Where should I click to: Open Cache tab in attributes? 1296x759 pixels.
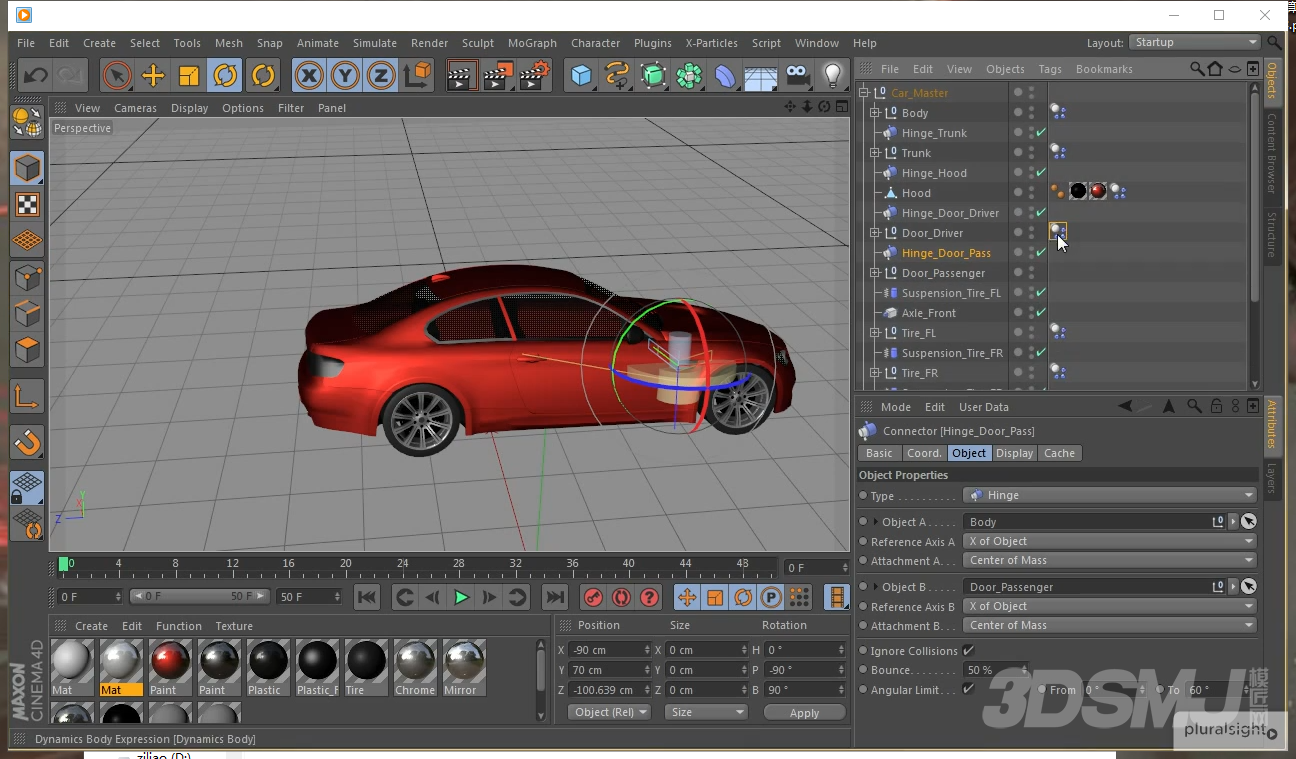(x=1059, y=453)
